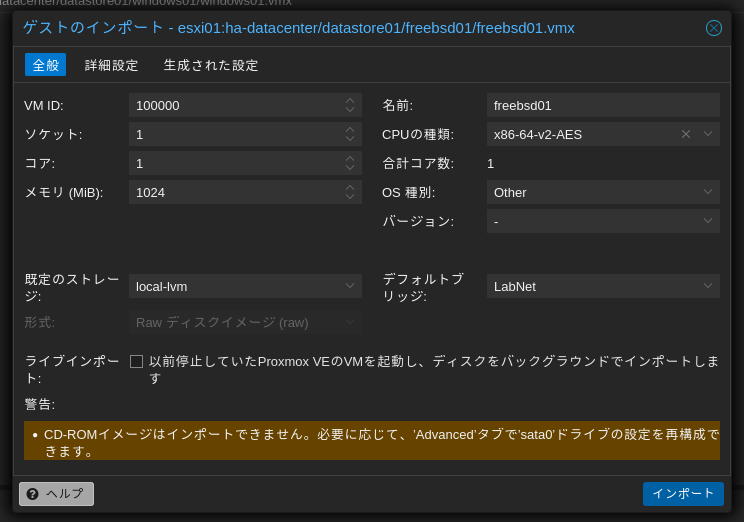Screen dimensions: 744x522
Task: Clear the CPUの種類 selection
Action: [x=686, y=134]
